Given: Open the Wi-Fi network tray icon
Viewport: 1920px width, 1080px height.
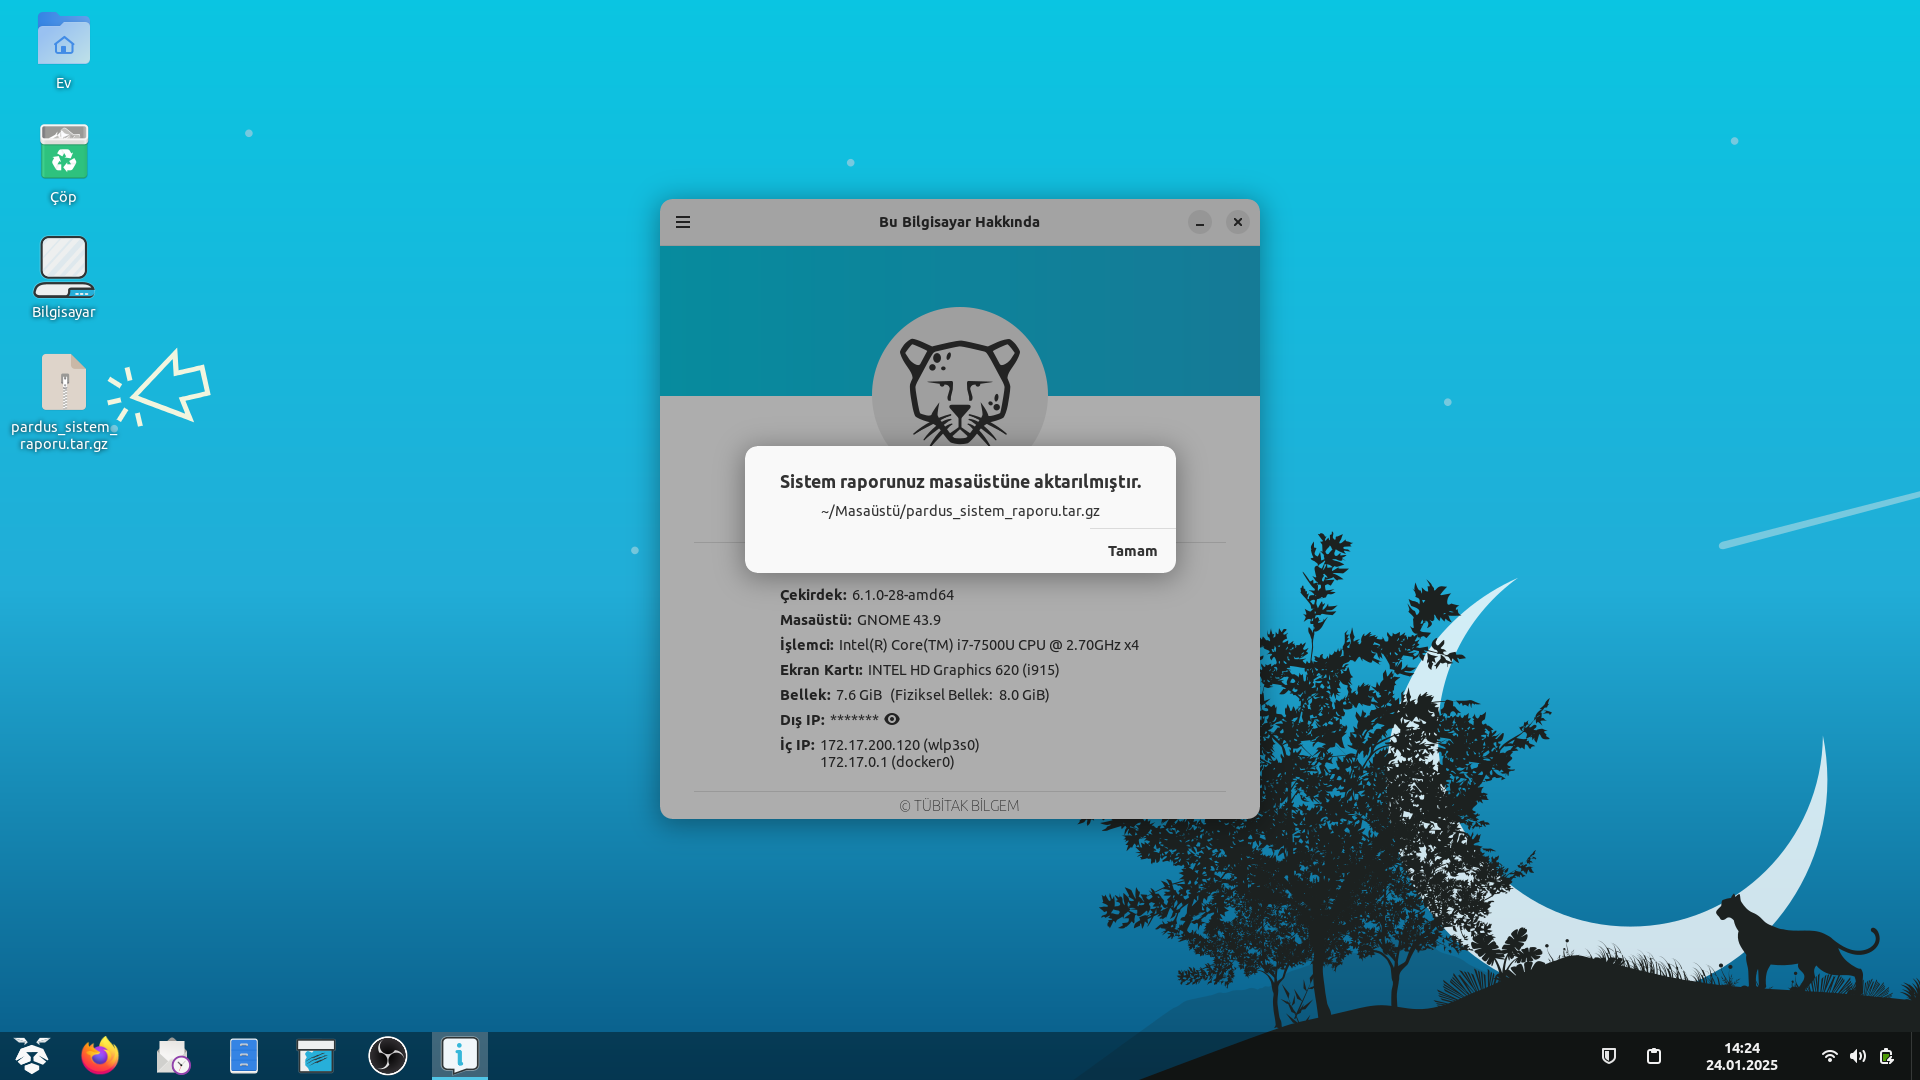Looking at the screenshot, I should [1829, 1056].
